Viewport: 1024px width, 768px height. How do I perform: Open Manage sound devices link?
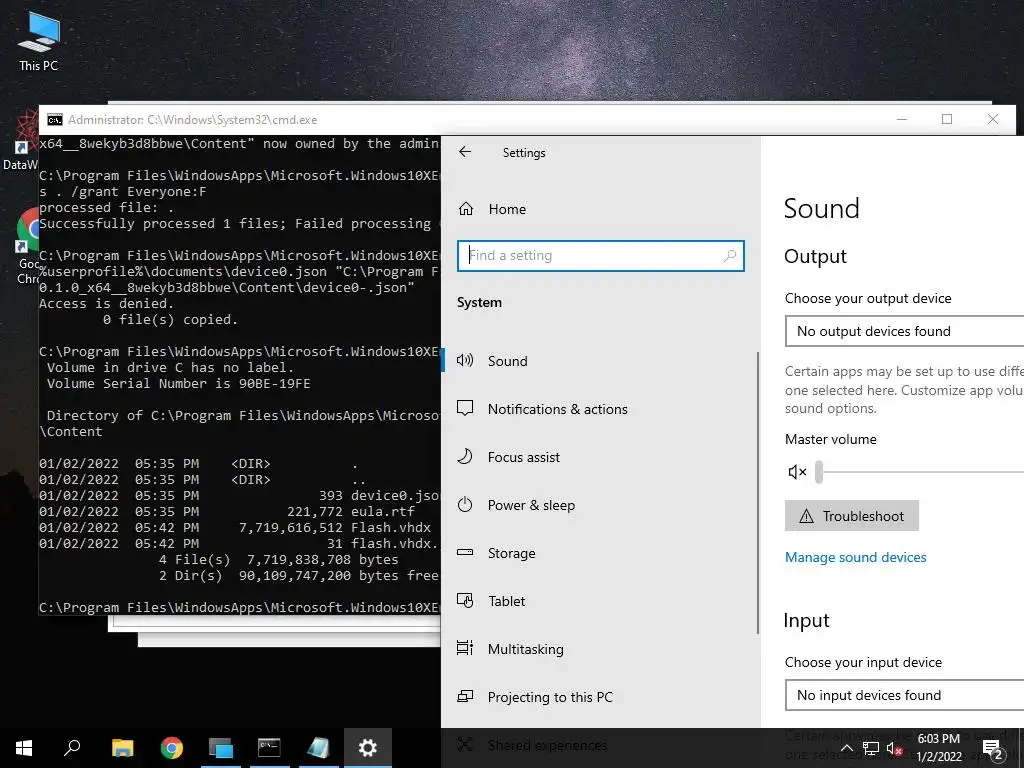(856, 557)
